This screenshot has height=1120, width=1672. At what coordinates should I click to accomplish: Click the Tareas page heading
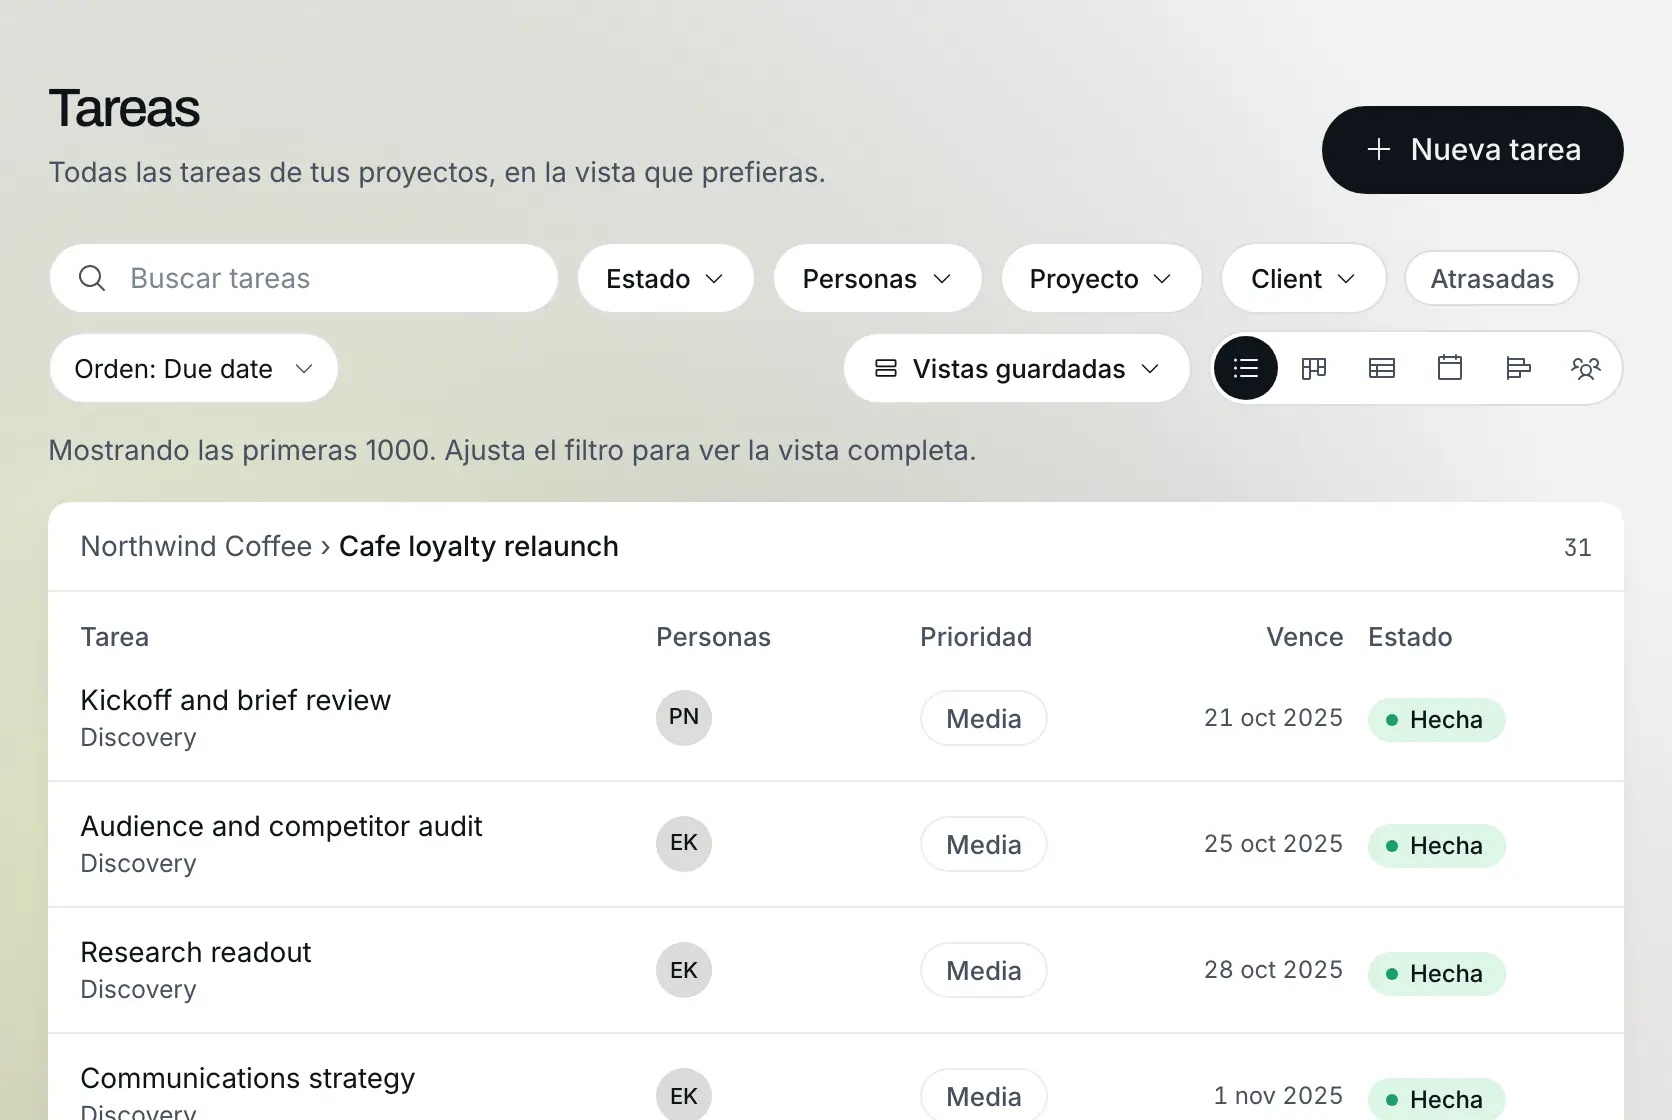click(x=124, y=108)
